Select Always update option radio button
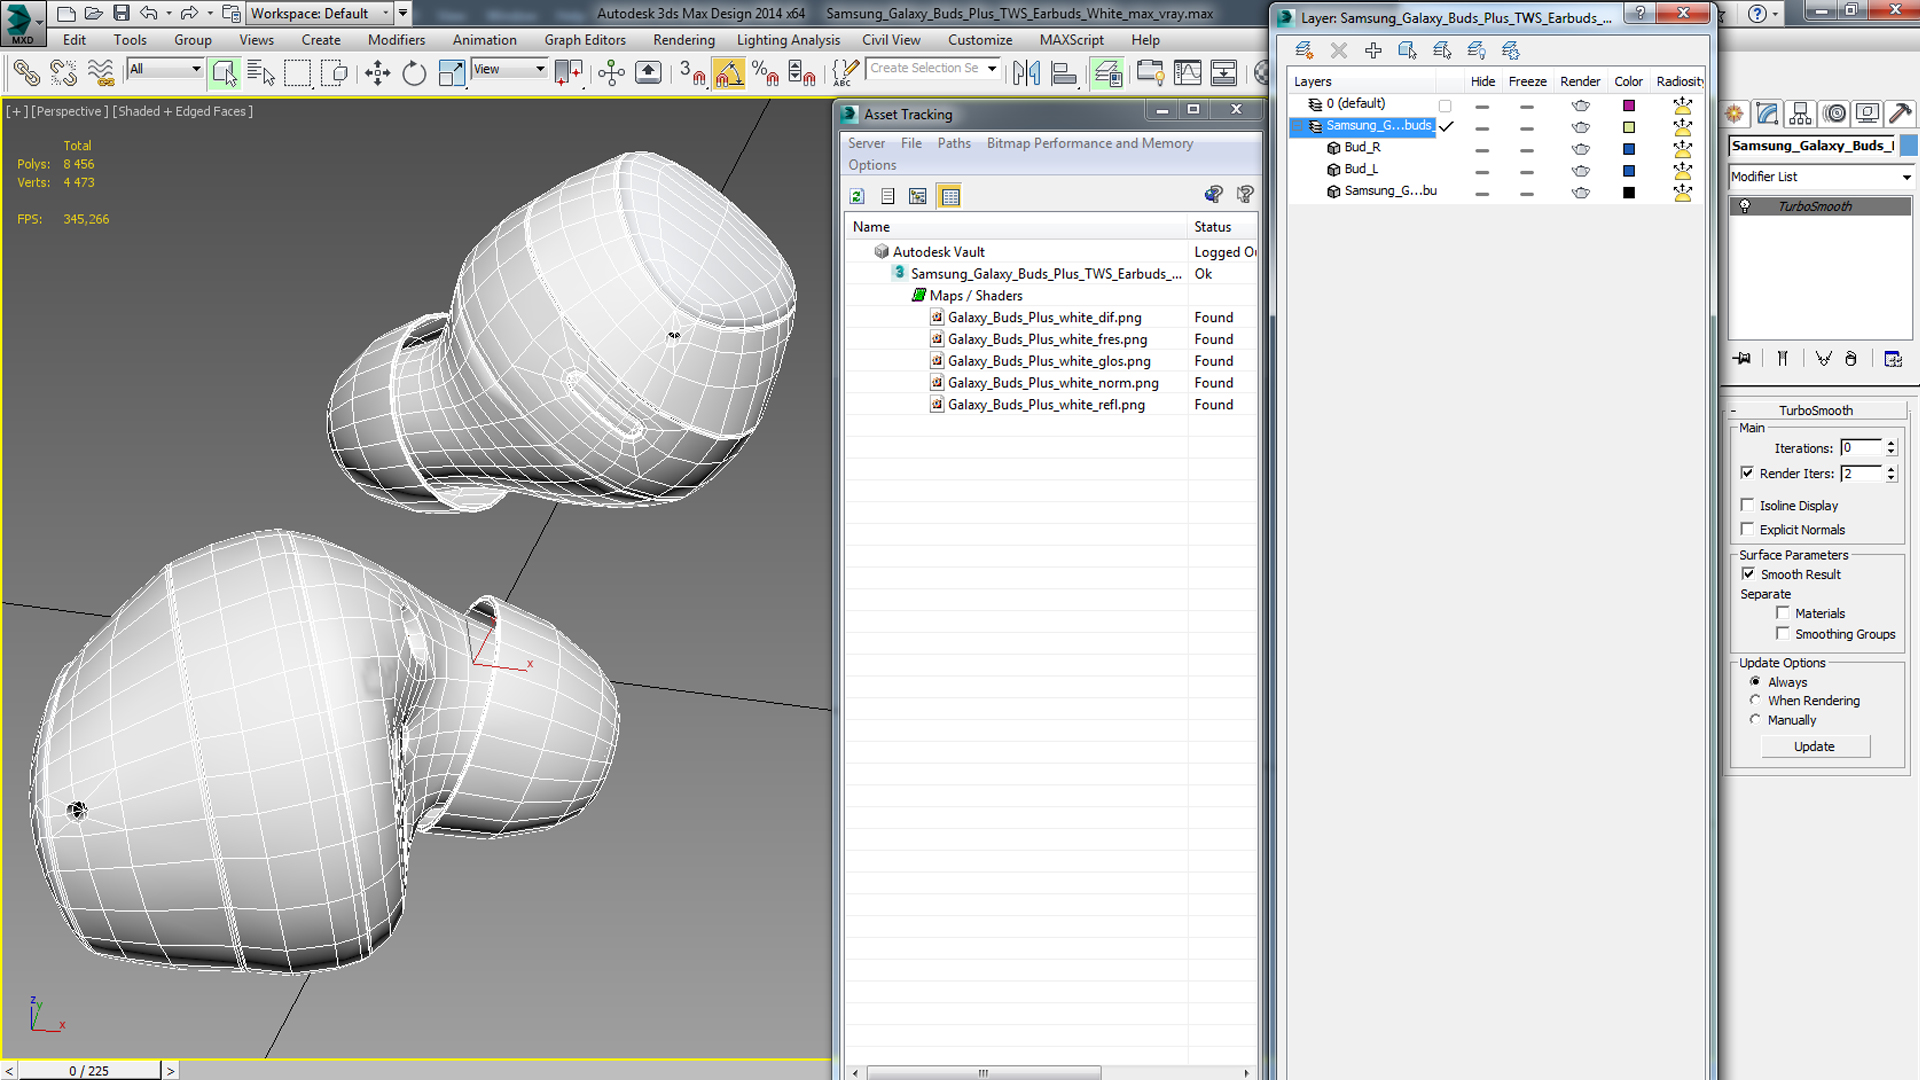The image size is (1920, 1080). pos(1755,680)
